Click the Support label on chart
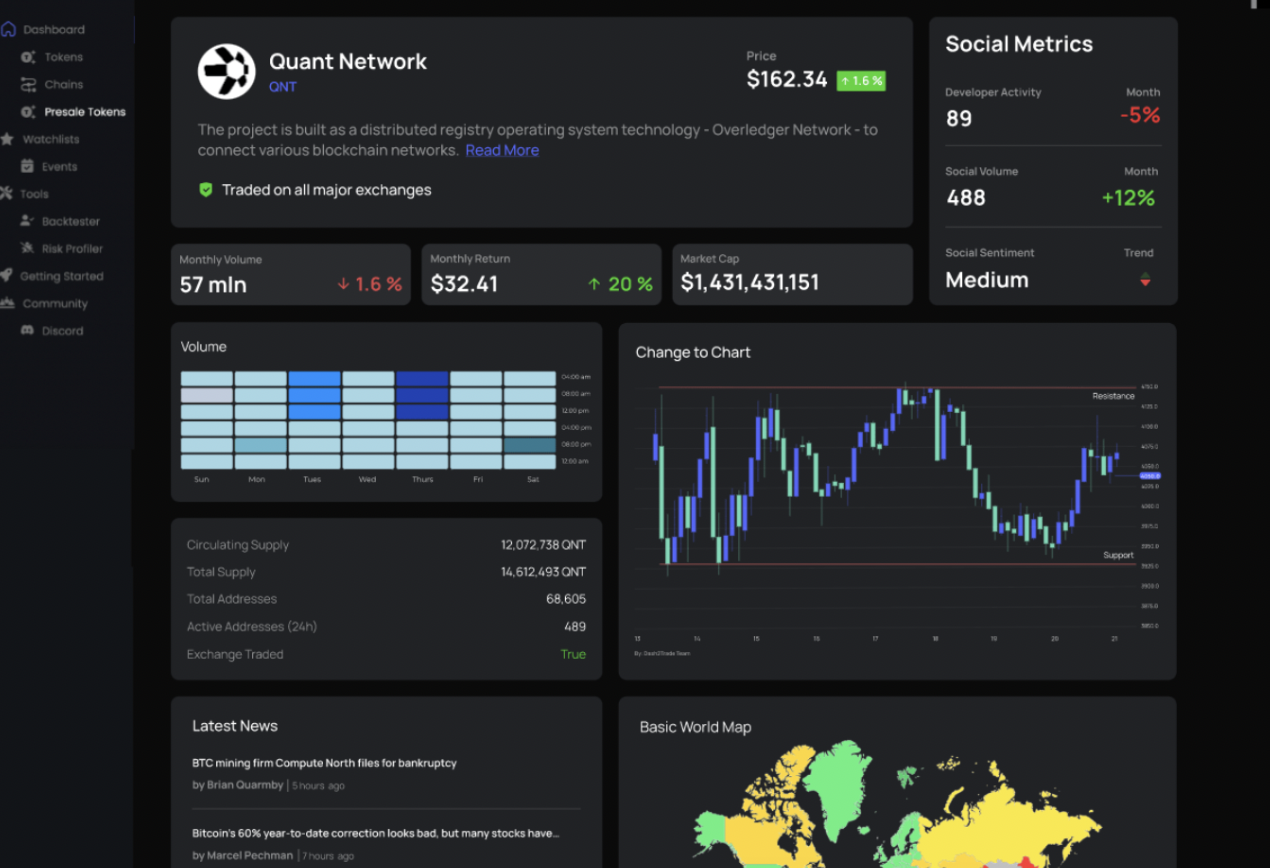This screenshot has height=868, width=1270. tap(1118, 555)
